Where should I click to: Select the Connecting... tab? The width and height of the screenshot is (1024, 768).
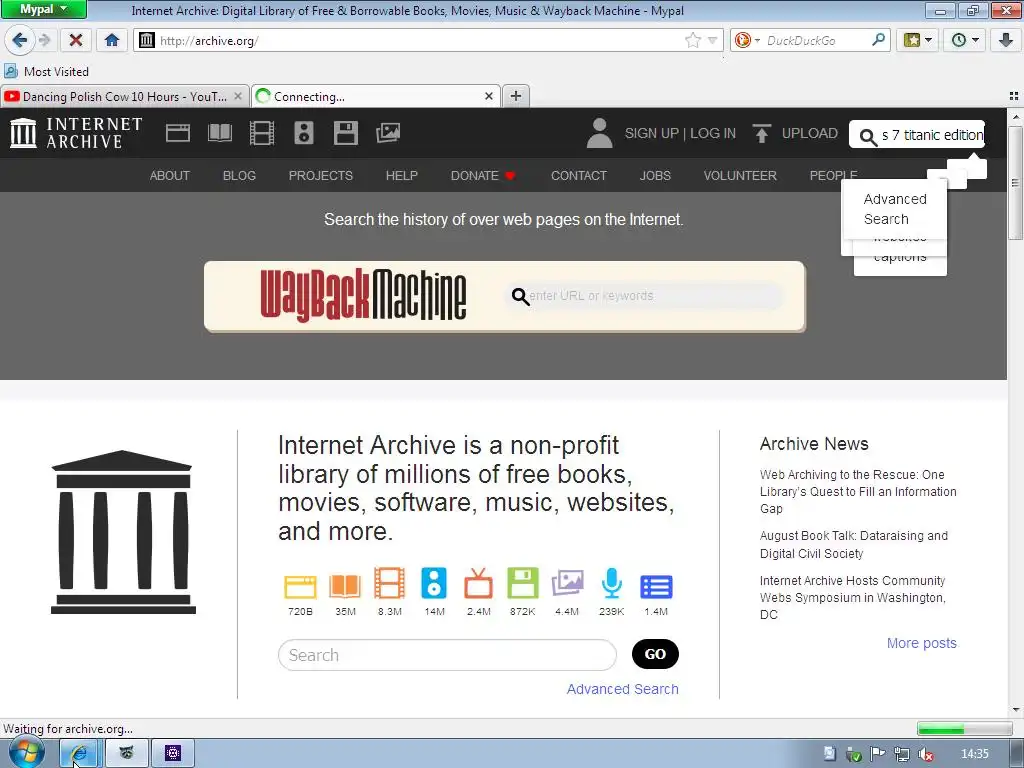pos(376,97)
